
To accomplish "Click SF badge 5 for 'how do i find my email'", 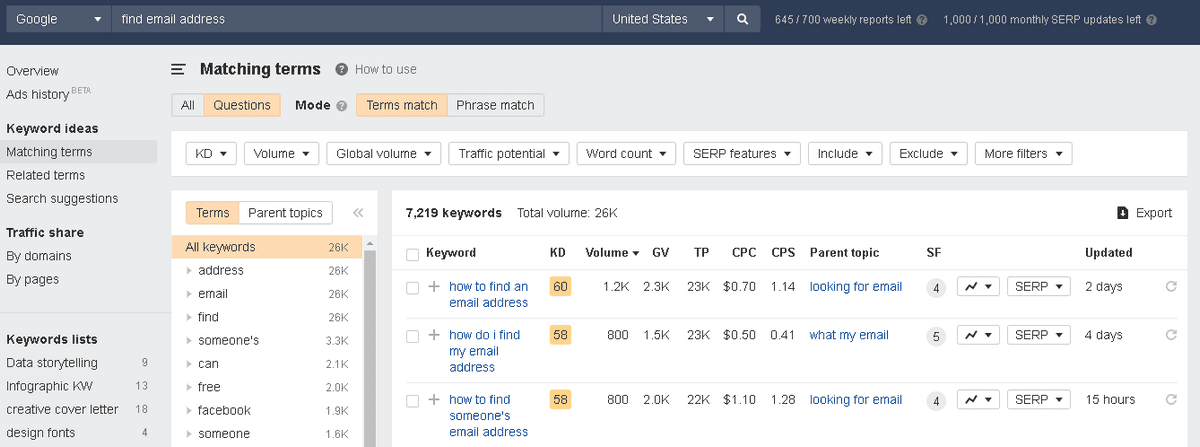I will tap(936, 336).
